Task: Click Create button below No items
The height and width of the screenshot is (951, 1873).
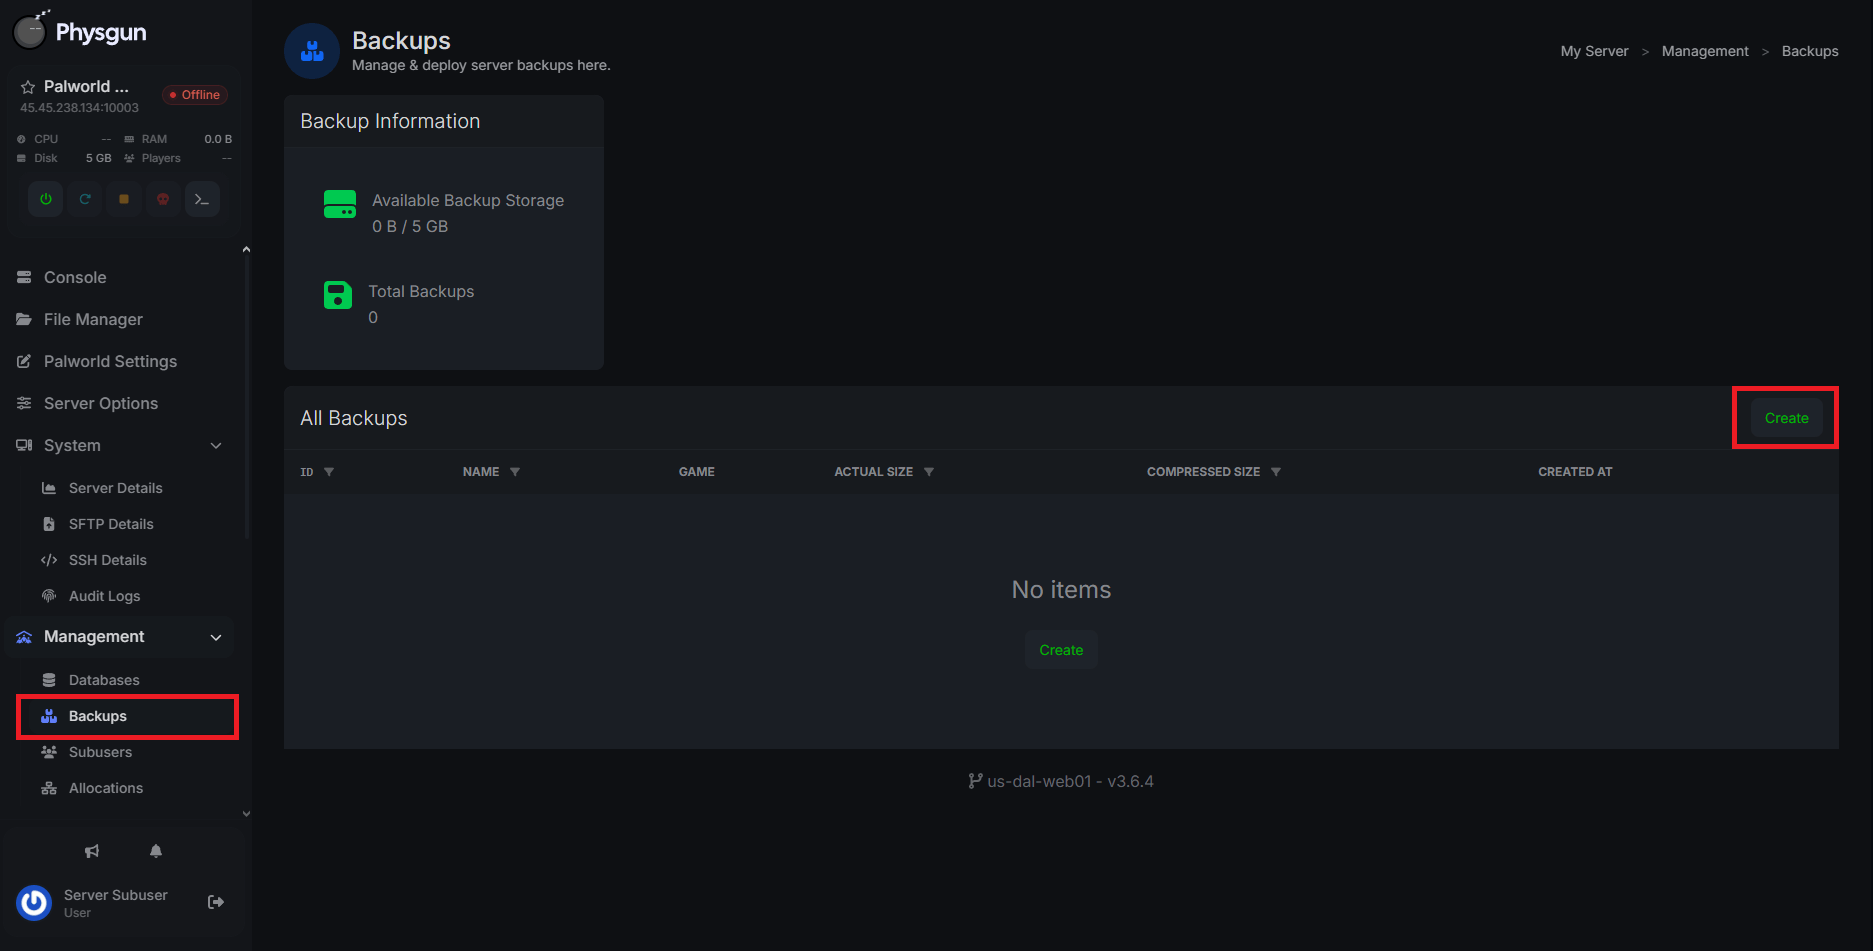Action: tap(1061, 650)
